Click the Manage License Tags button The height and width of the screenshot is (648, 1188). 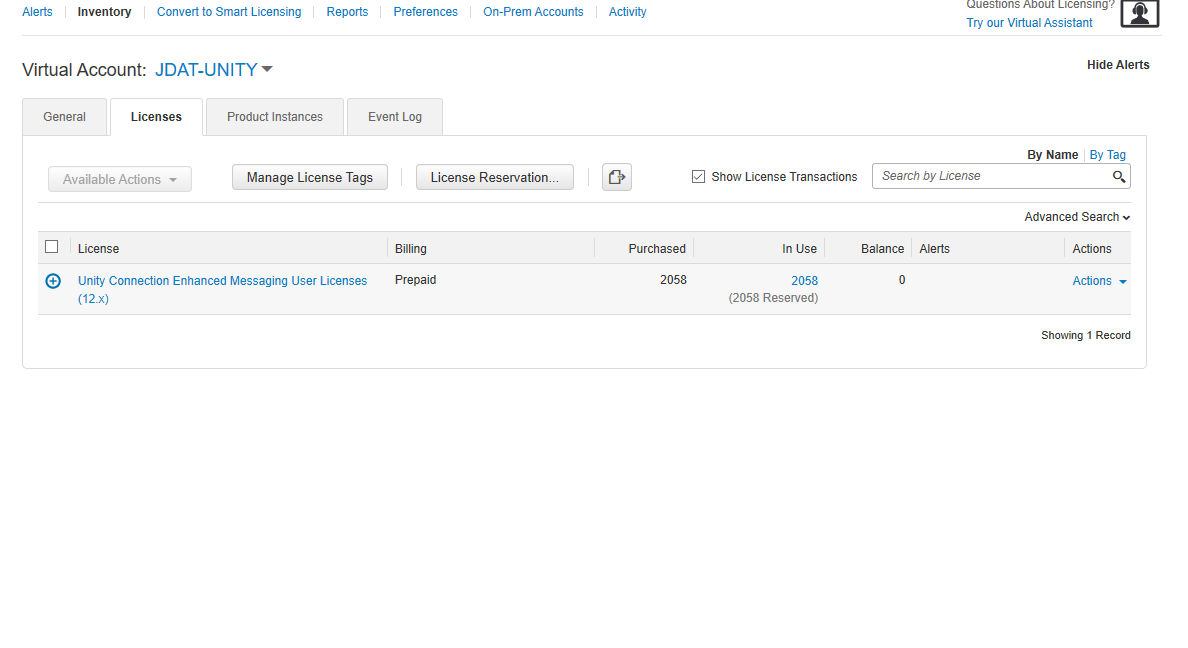coord(309,176)
